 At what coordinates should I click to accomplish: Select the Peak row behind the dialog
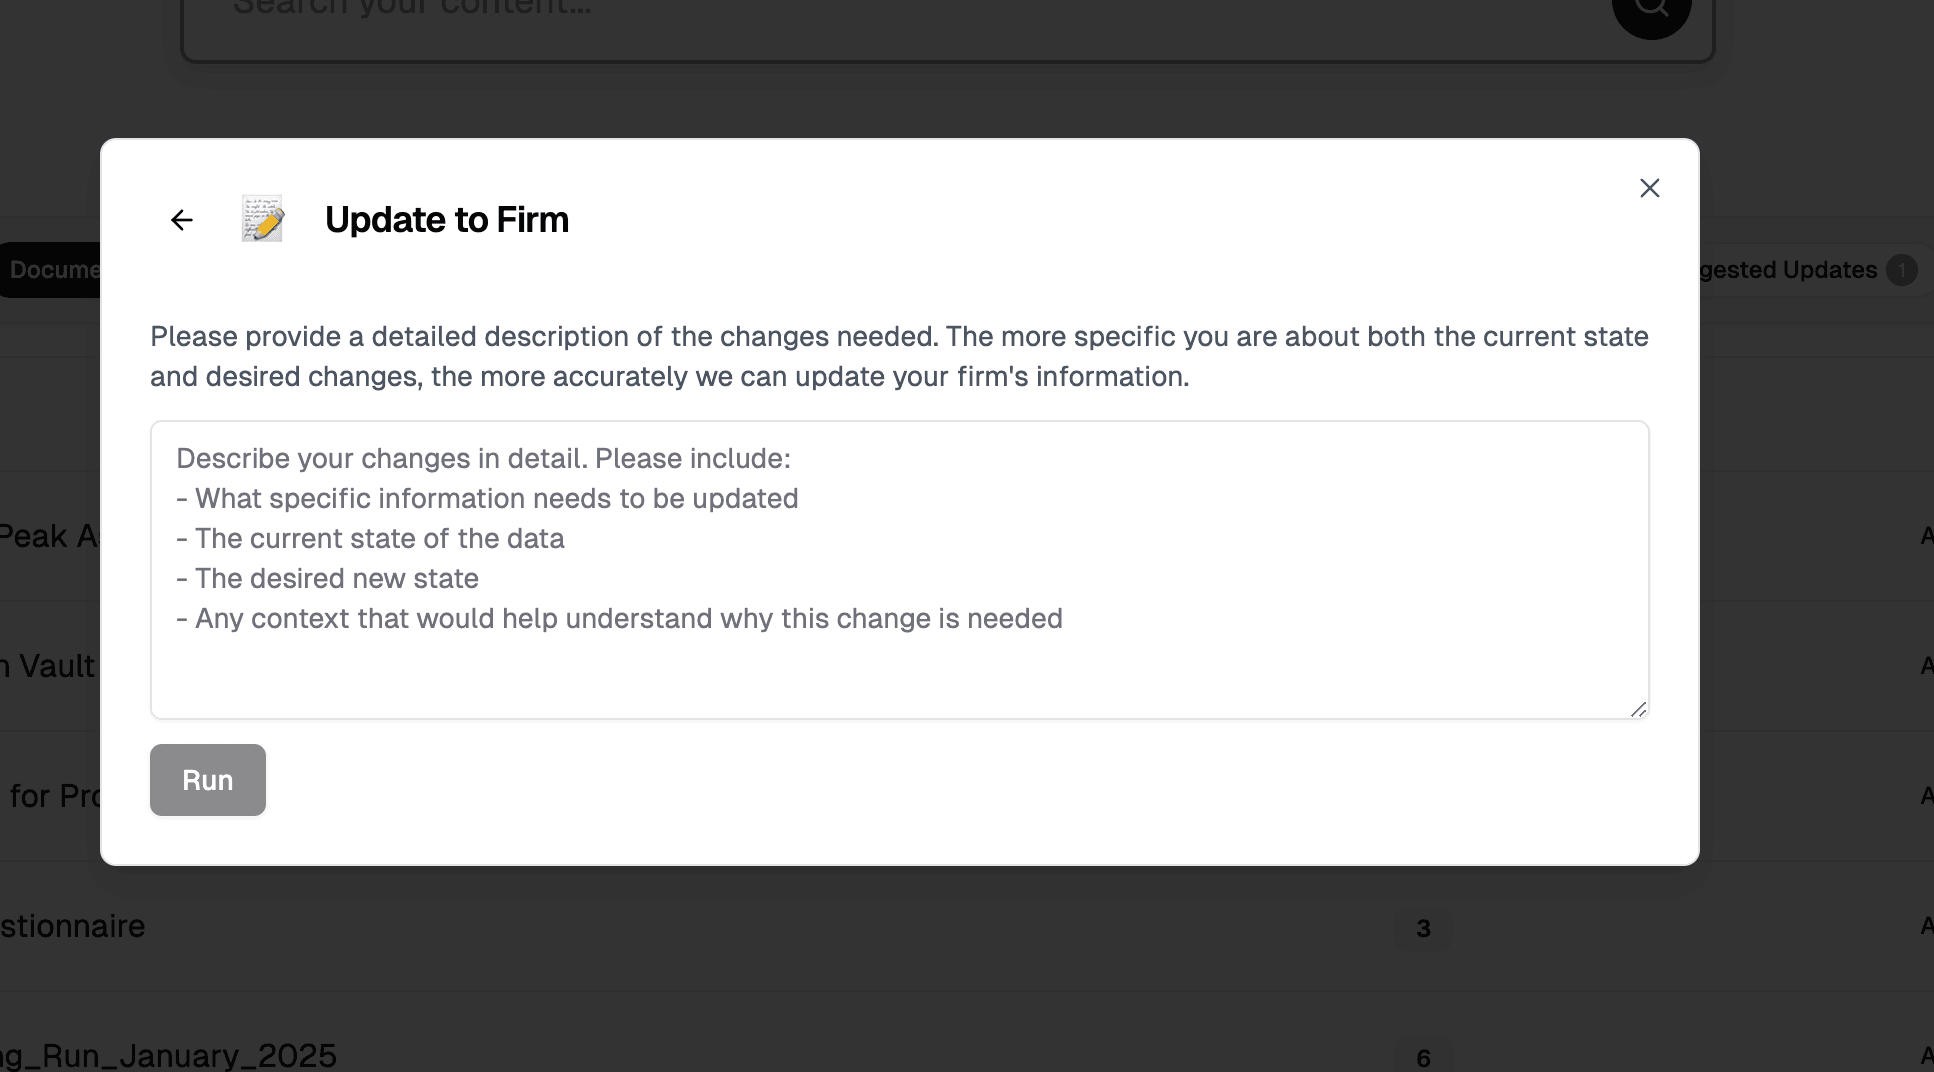[x=50, y=536]
